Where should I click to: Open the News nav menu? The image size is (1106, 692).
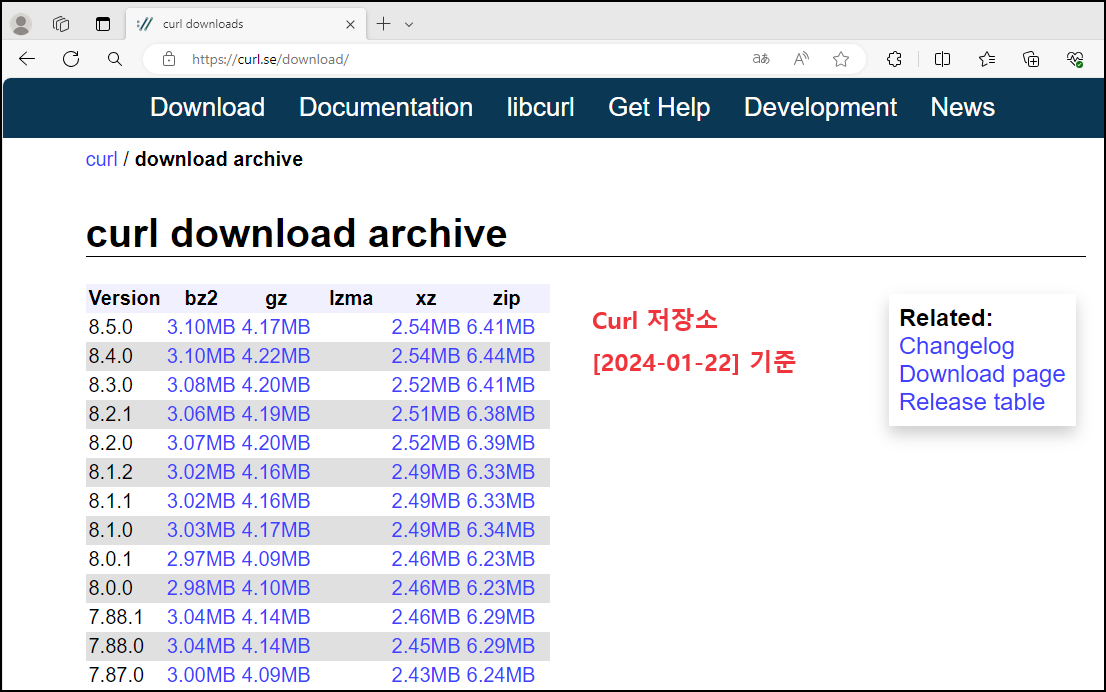click(963, 107)
